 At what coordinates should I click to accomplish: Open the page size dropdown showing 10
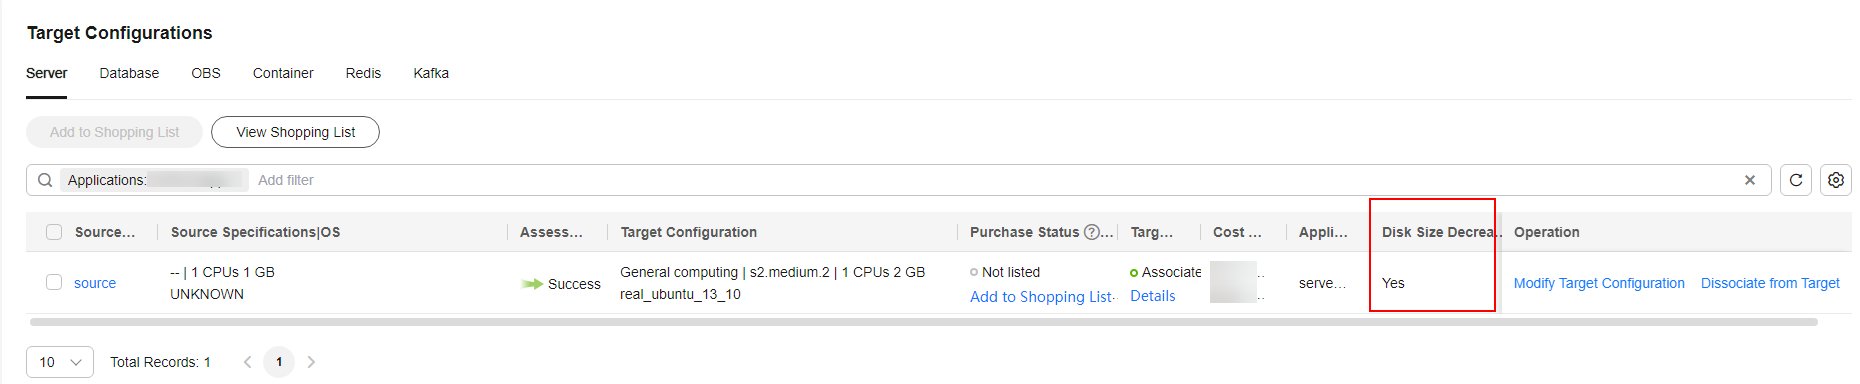60,362
